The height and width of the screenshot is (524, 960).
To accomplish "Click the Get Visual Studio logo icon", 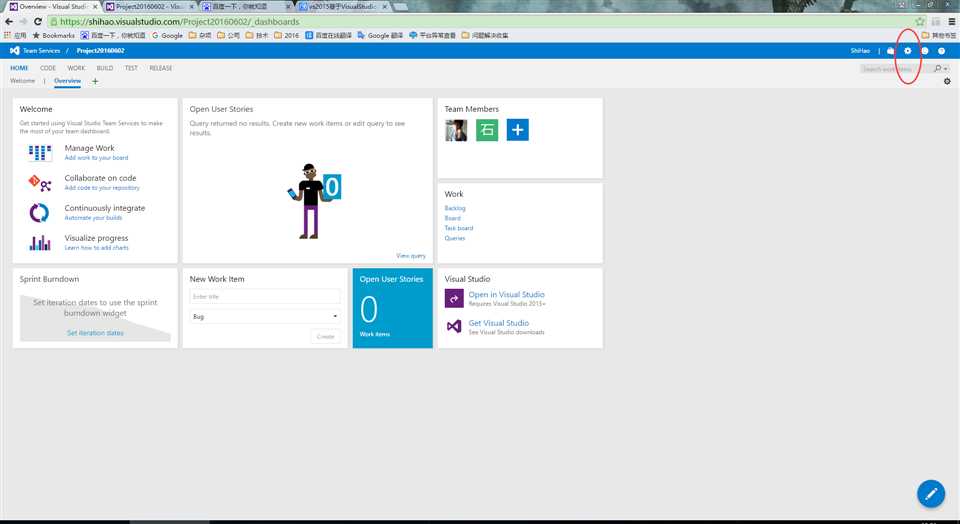I will (x=454, y=326).
